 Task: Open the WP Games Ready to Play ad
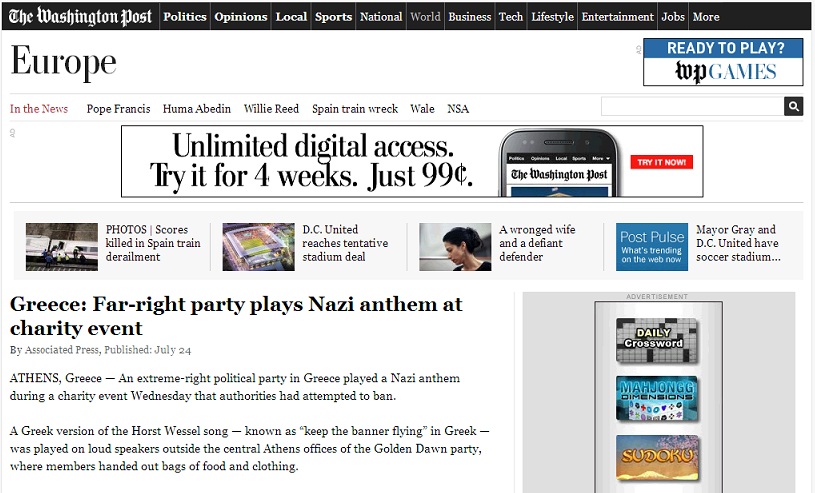pyautogui.click(x=723, y=62)
